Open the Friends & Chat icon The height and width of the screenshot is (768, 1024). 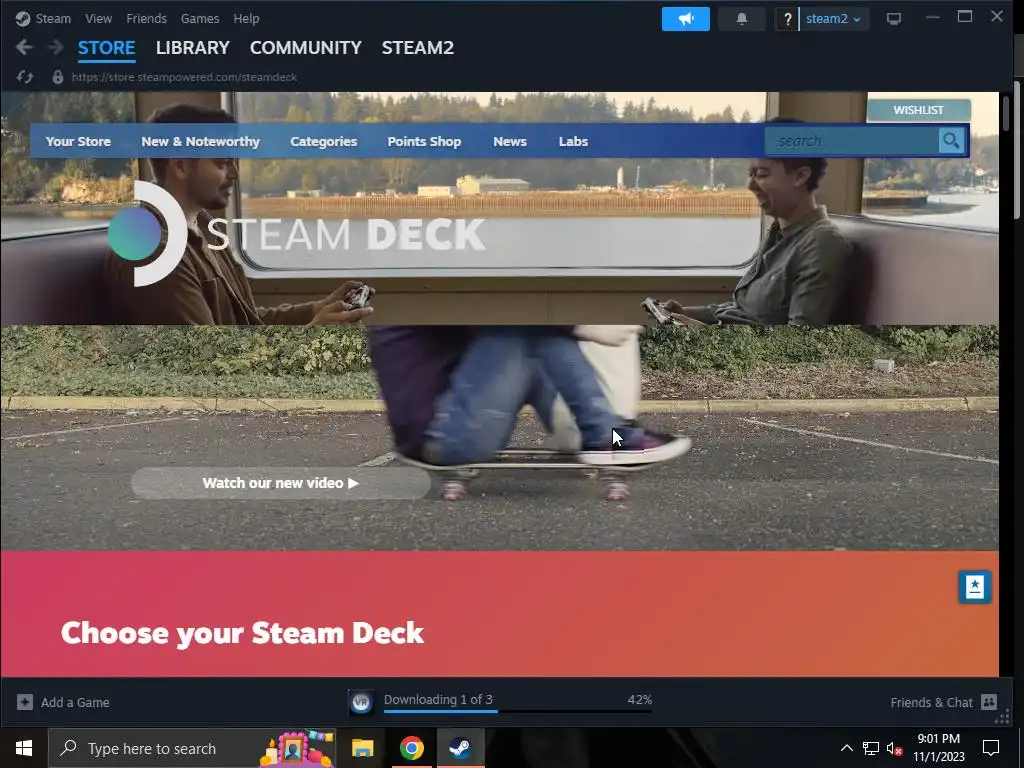[989, 702]
